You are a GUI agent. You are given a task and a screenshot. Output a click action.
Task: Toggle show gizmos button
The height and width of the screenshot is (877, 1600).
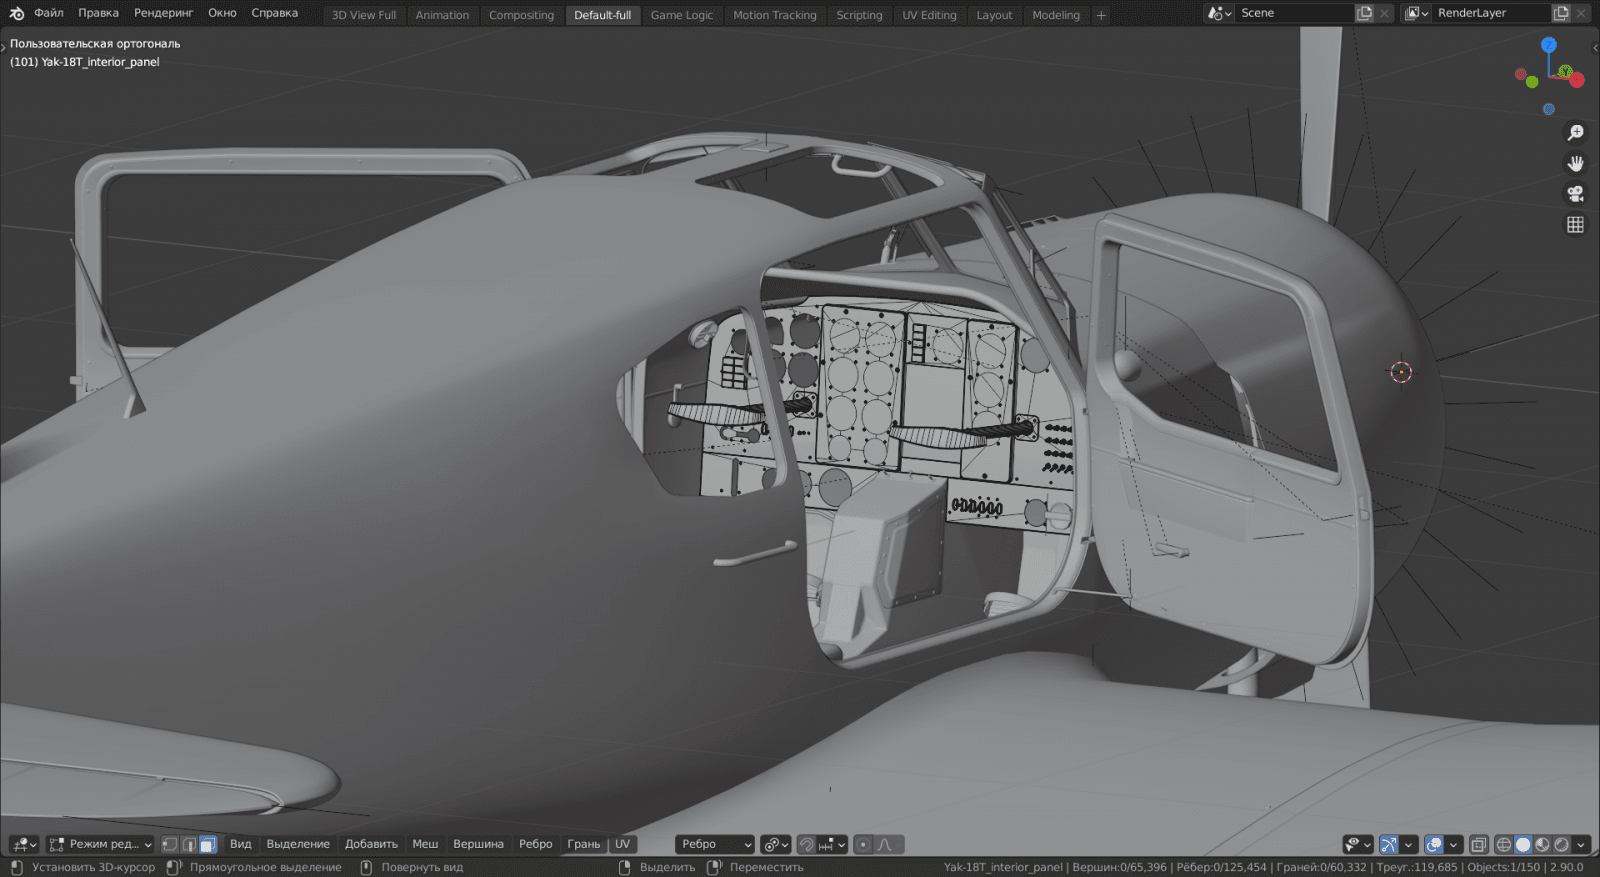point(1388,845)
